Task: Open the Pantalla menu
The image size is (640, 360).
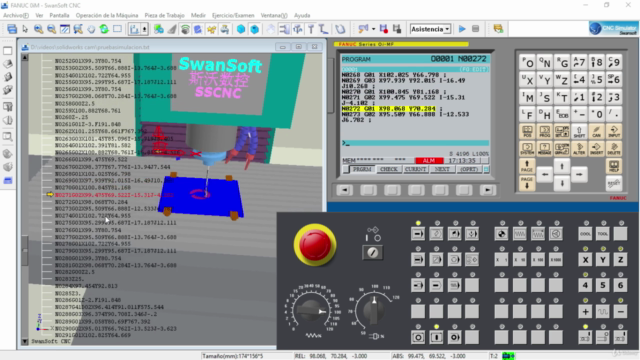Action: point(59,15)
